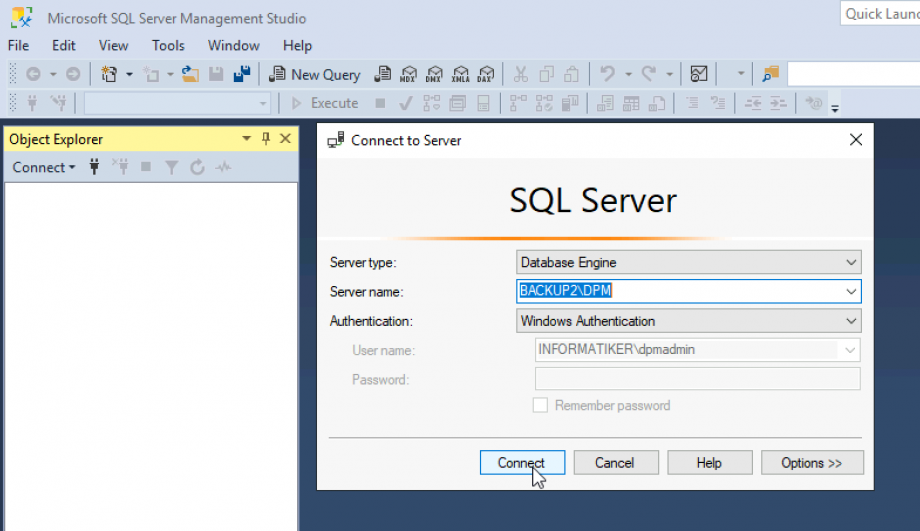
Task: Open the Authentication dropdown list
Action: point(851,321)
